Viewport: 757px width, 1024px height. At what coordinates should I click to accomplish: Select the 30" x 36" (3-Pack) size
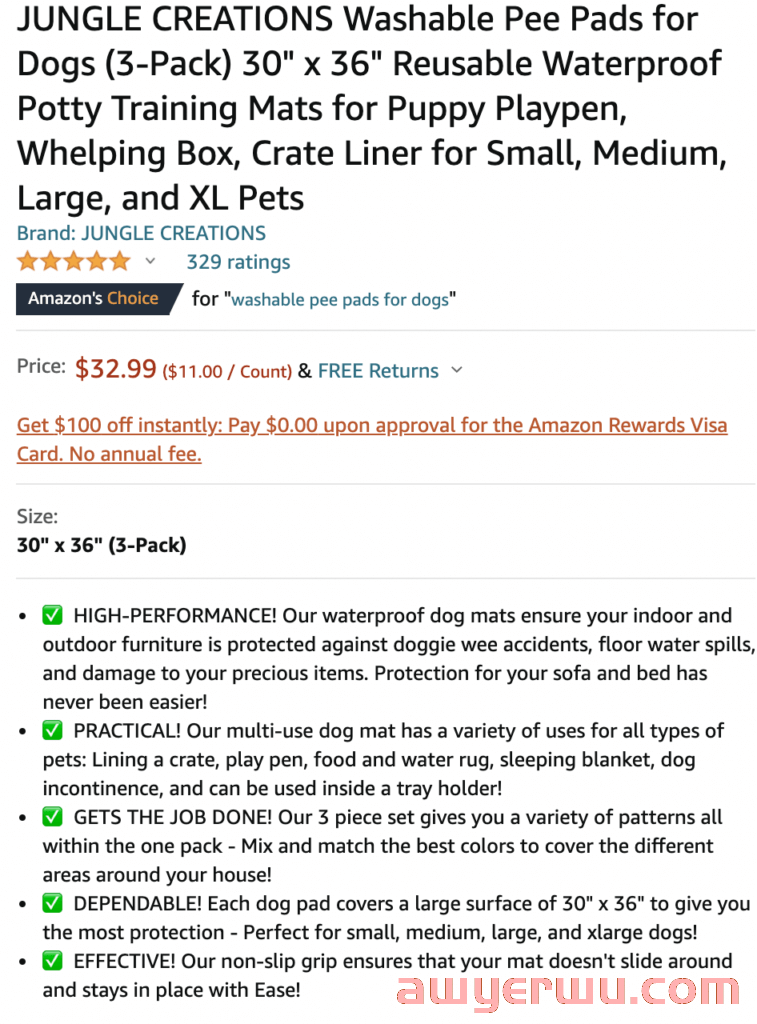(x=102, y=545)
